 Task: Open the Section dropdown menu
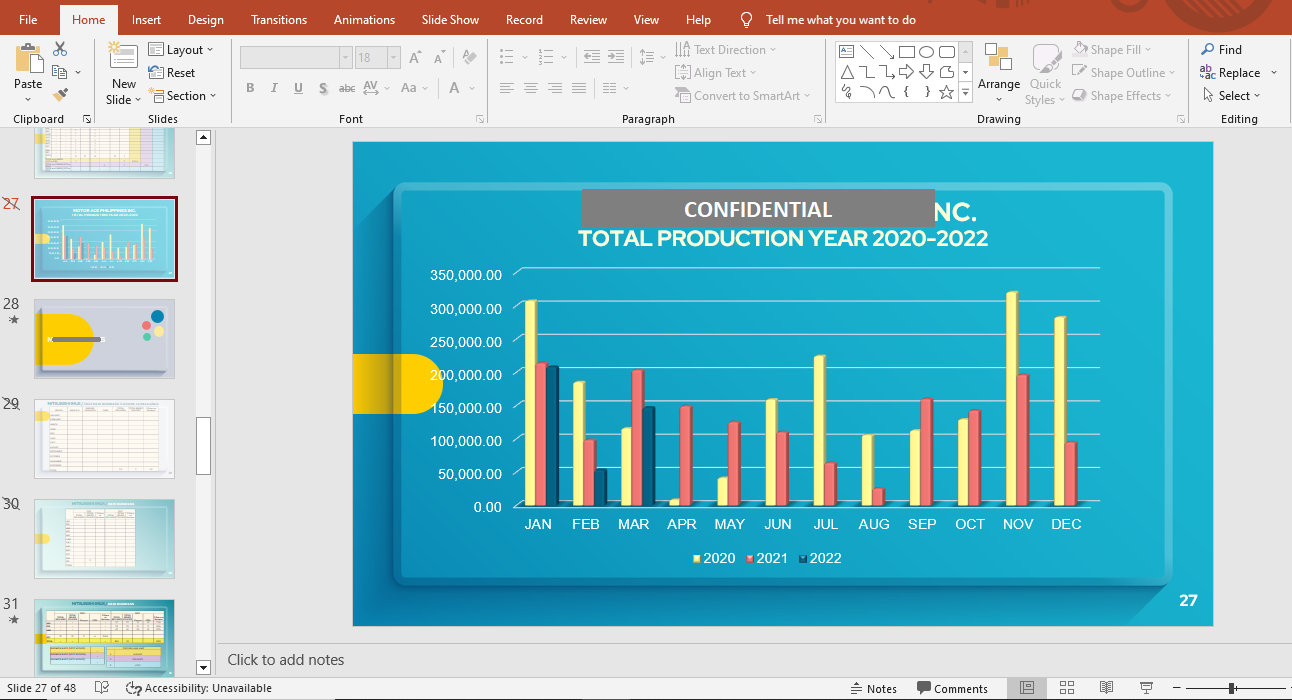coord(184,96)
